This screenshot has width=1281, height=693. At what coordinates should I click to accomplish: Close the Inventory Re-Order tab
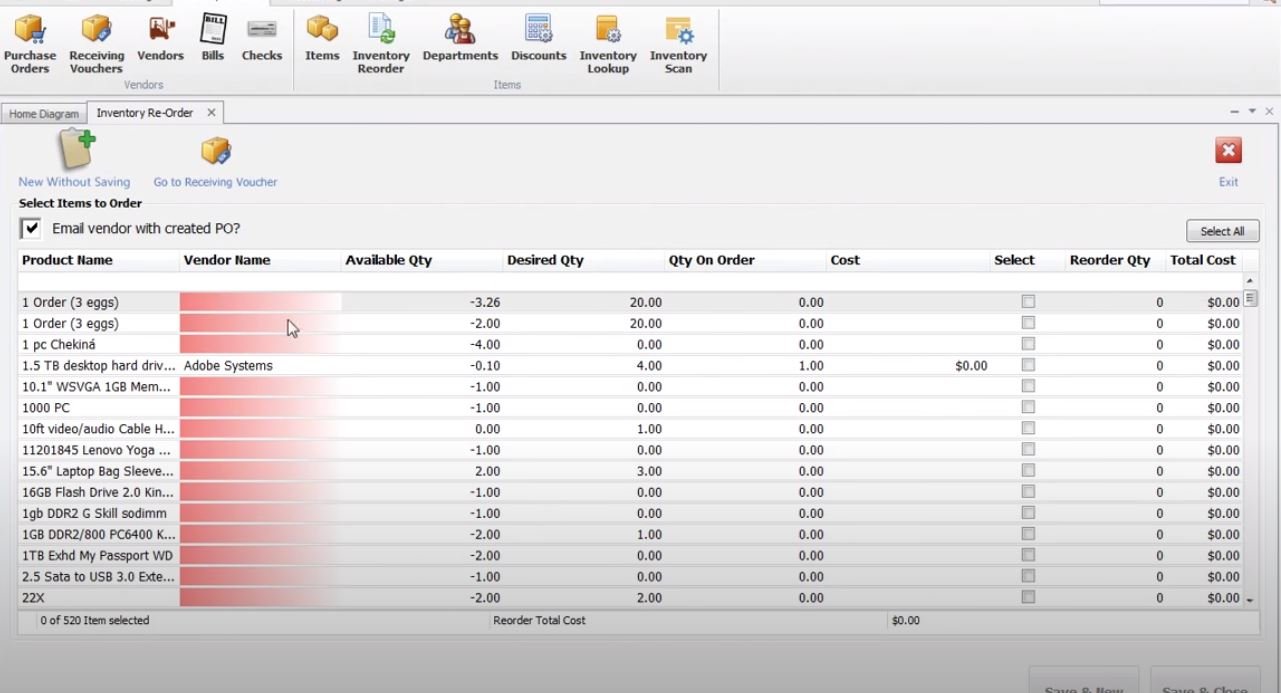[211, 113]
